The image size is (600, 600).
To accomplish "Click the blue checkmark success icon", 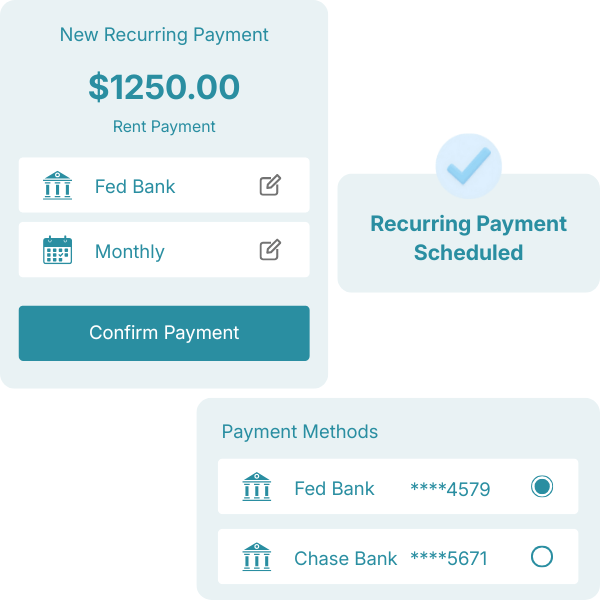I will (x=468, y=166).
